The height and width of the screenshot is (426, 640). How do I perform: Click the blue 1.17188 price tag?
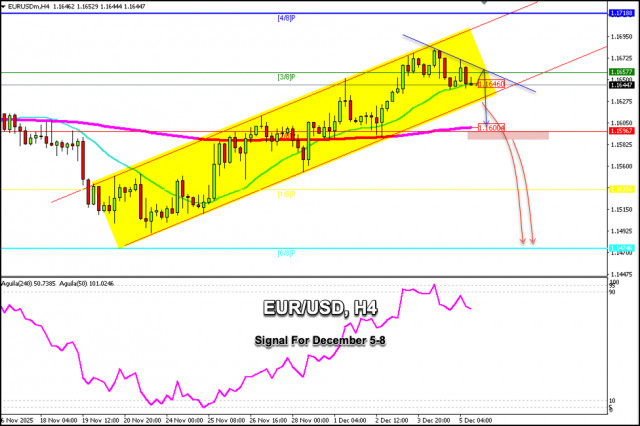(622, 13)
